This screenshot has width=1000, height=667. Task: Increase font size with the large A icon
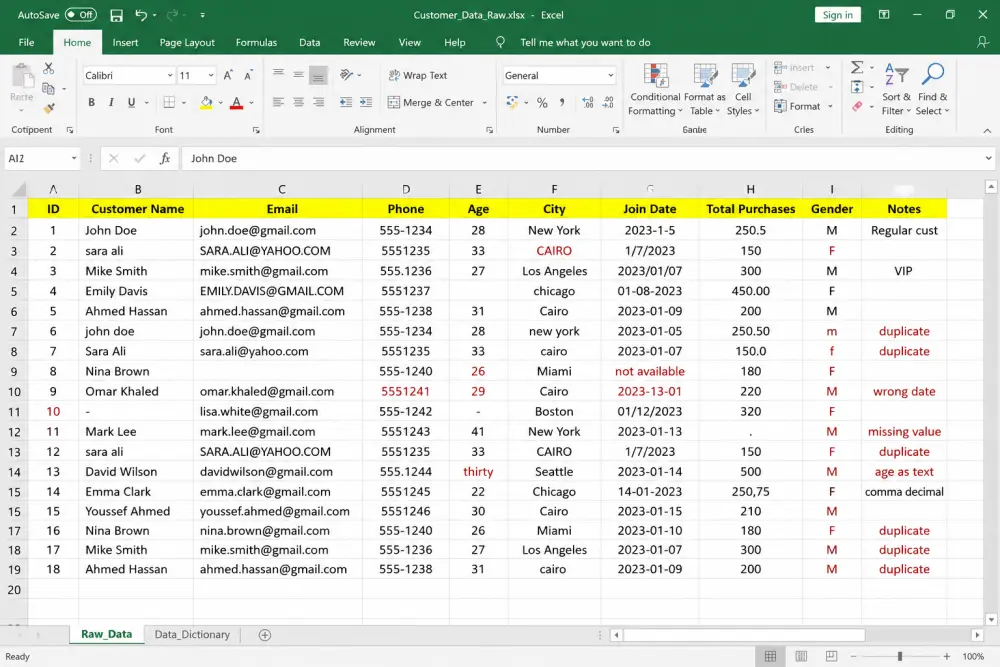pos(228,75)
